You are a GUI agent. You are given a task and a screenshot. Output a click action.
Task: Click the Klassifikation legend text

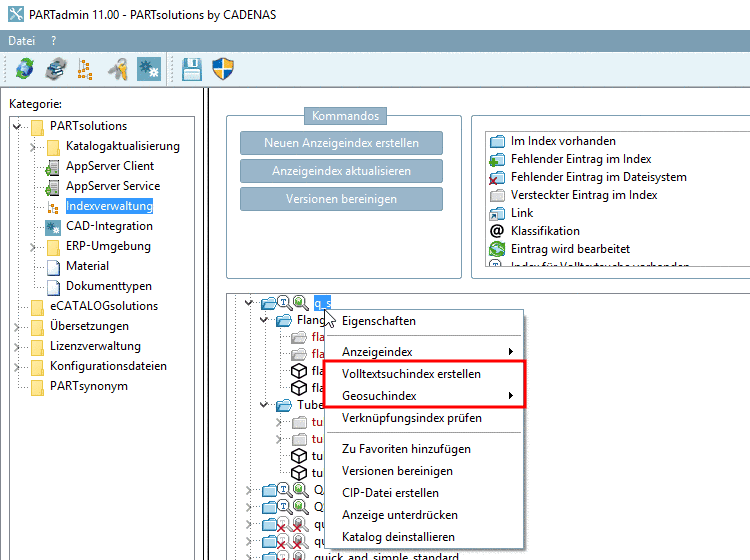[545, 231]
